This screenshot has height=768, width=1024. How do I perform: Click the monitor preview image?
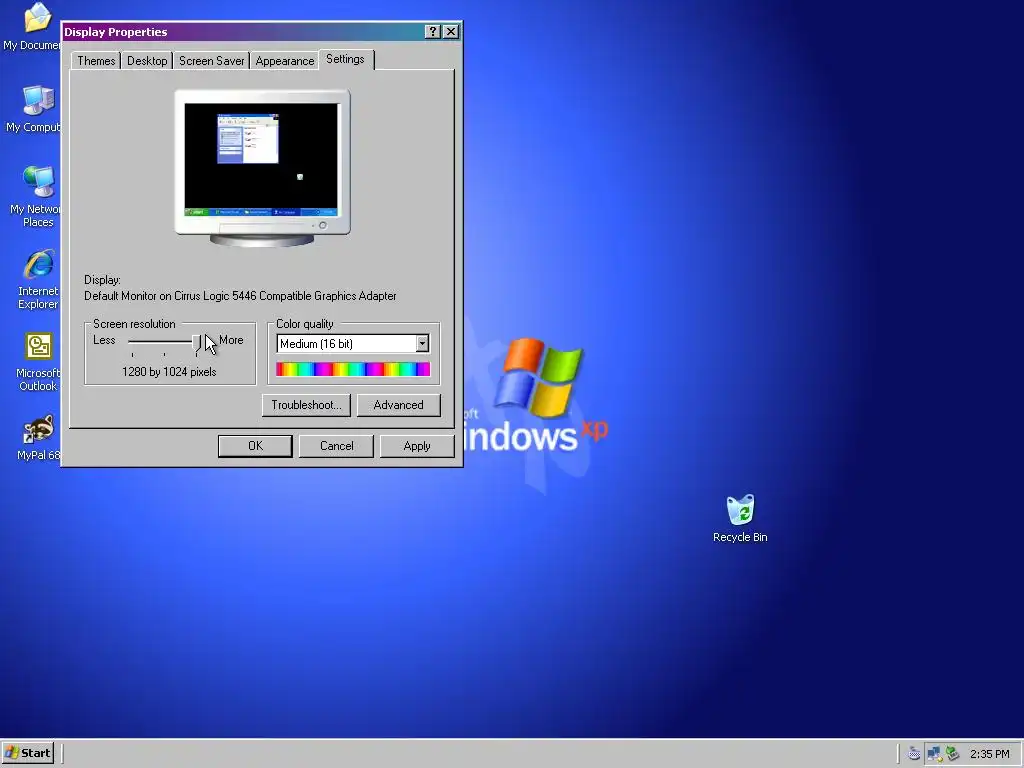(x=262, y=168)
